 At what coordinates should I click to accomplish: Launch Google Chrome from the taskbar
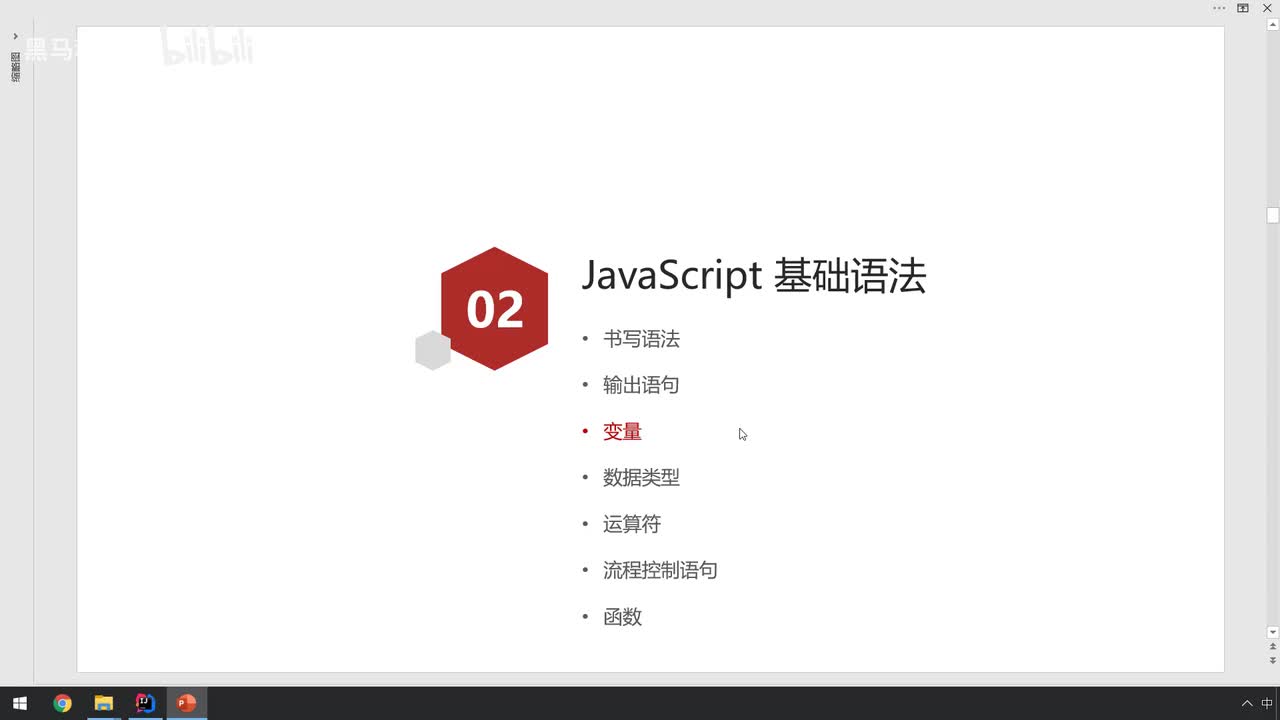(x=62, y=703)
